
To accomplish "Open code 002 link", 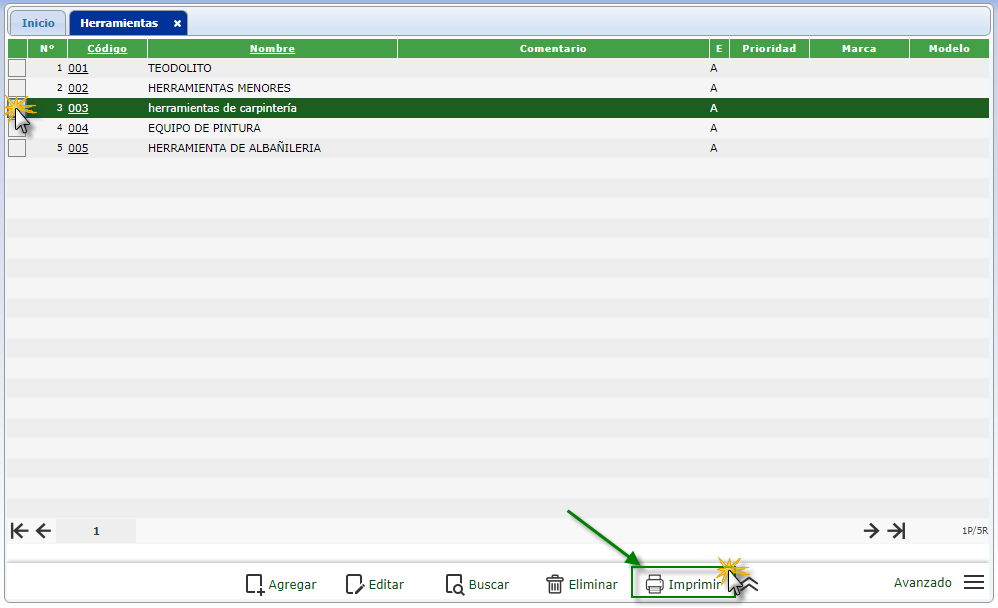I will 78,88.
